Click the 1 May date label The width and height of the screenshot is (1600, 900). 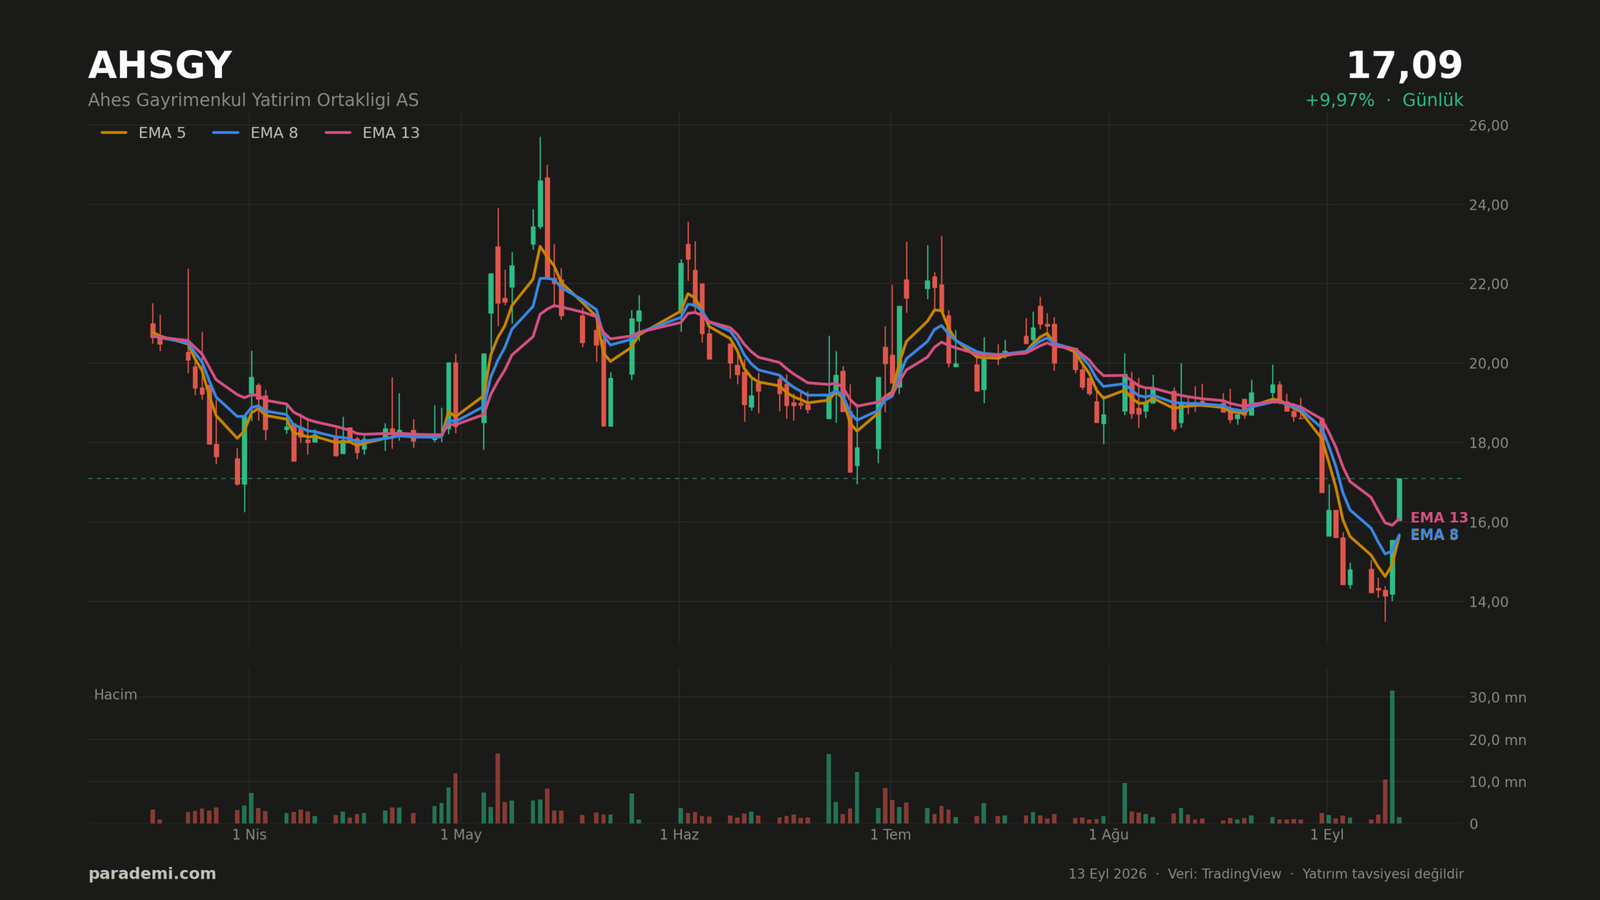pyautogui.click(x=461, y=835)
